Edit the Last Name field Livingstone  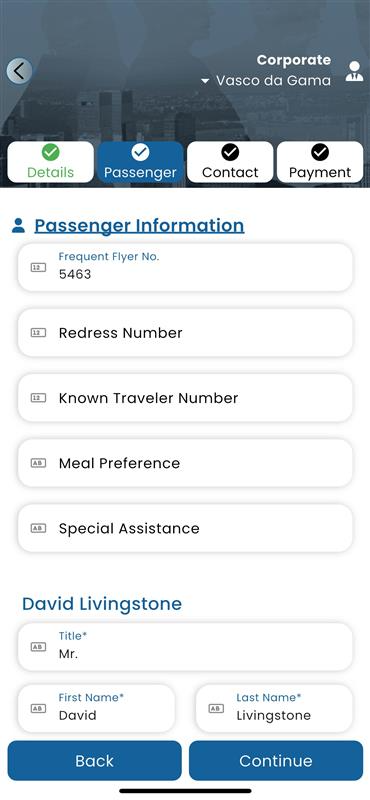[274, 708]
